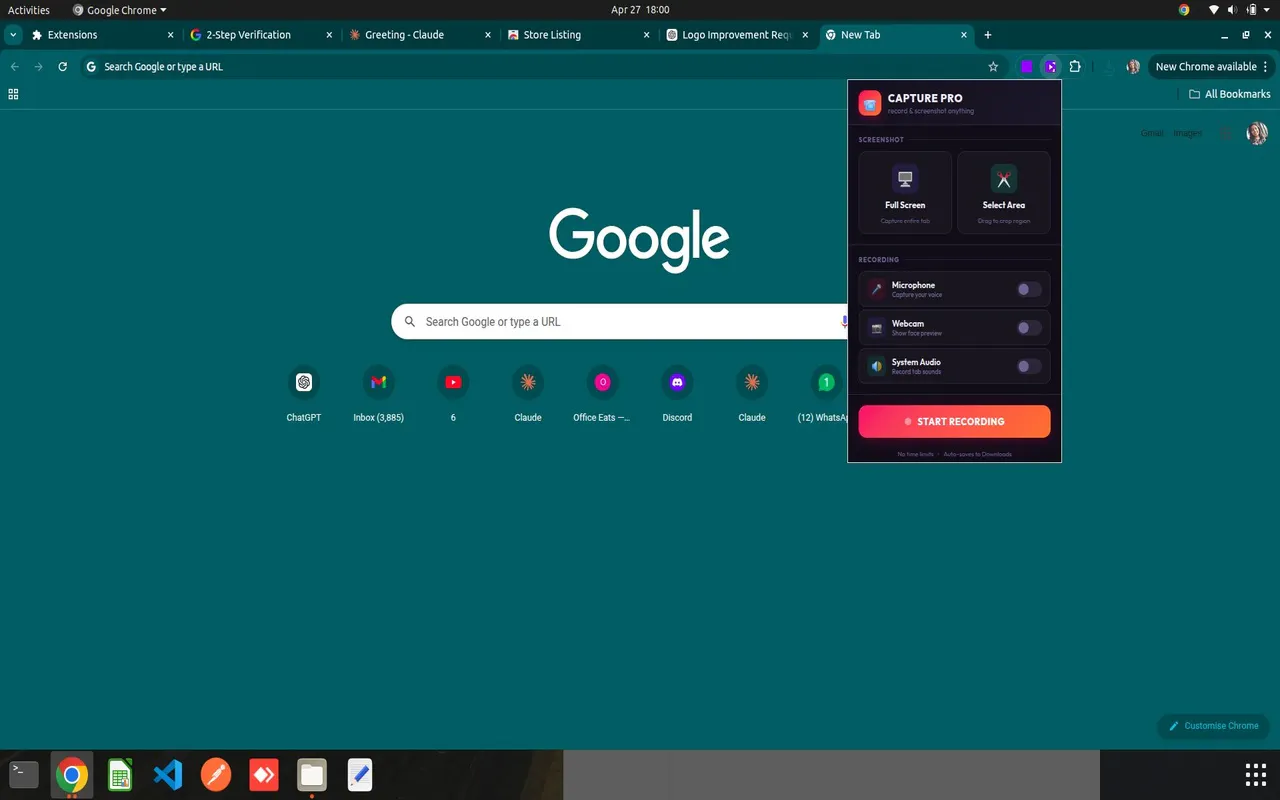This screenshot has width=1280, height=800.
Task: Open the YouTube shortcut labeled 6
Action: click(x=453, y=394)
